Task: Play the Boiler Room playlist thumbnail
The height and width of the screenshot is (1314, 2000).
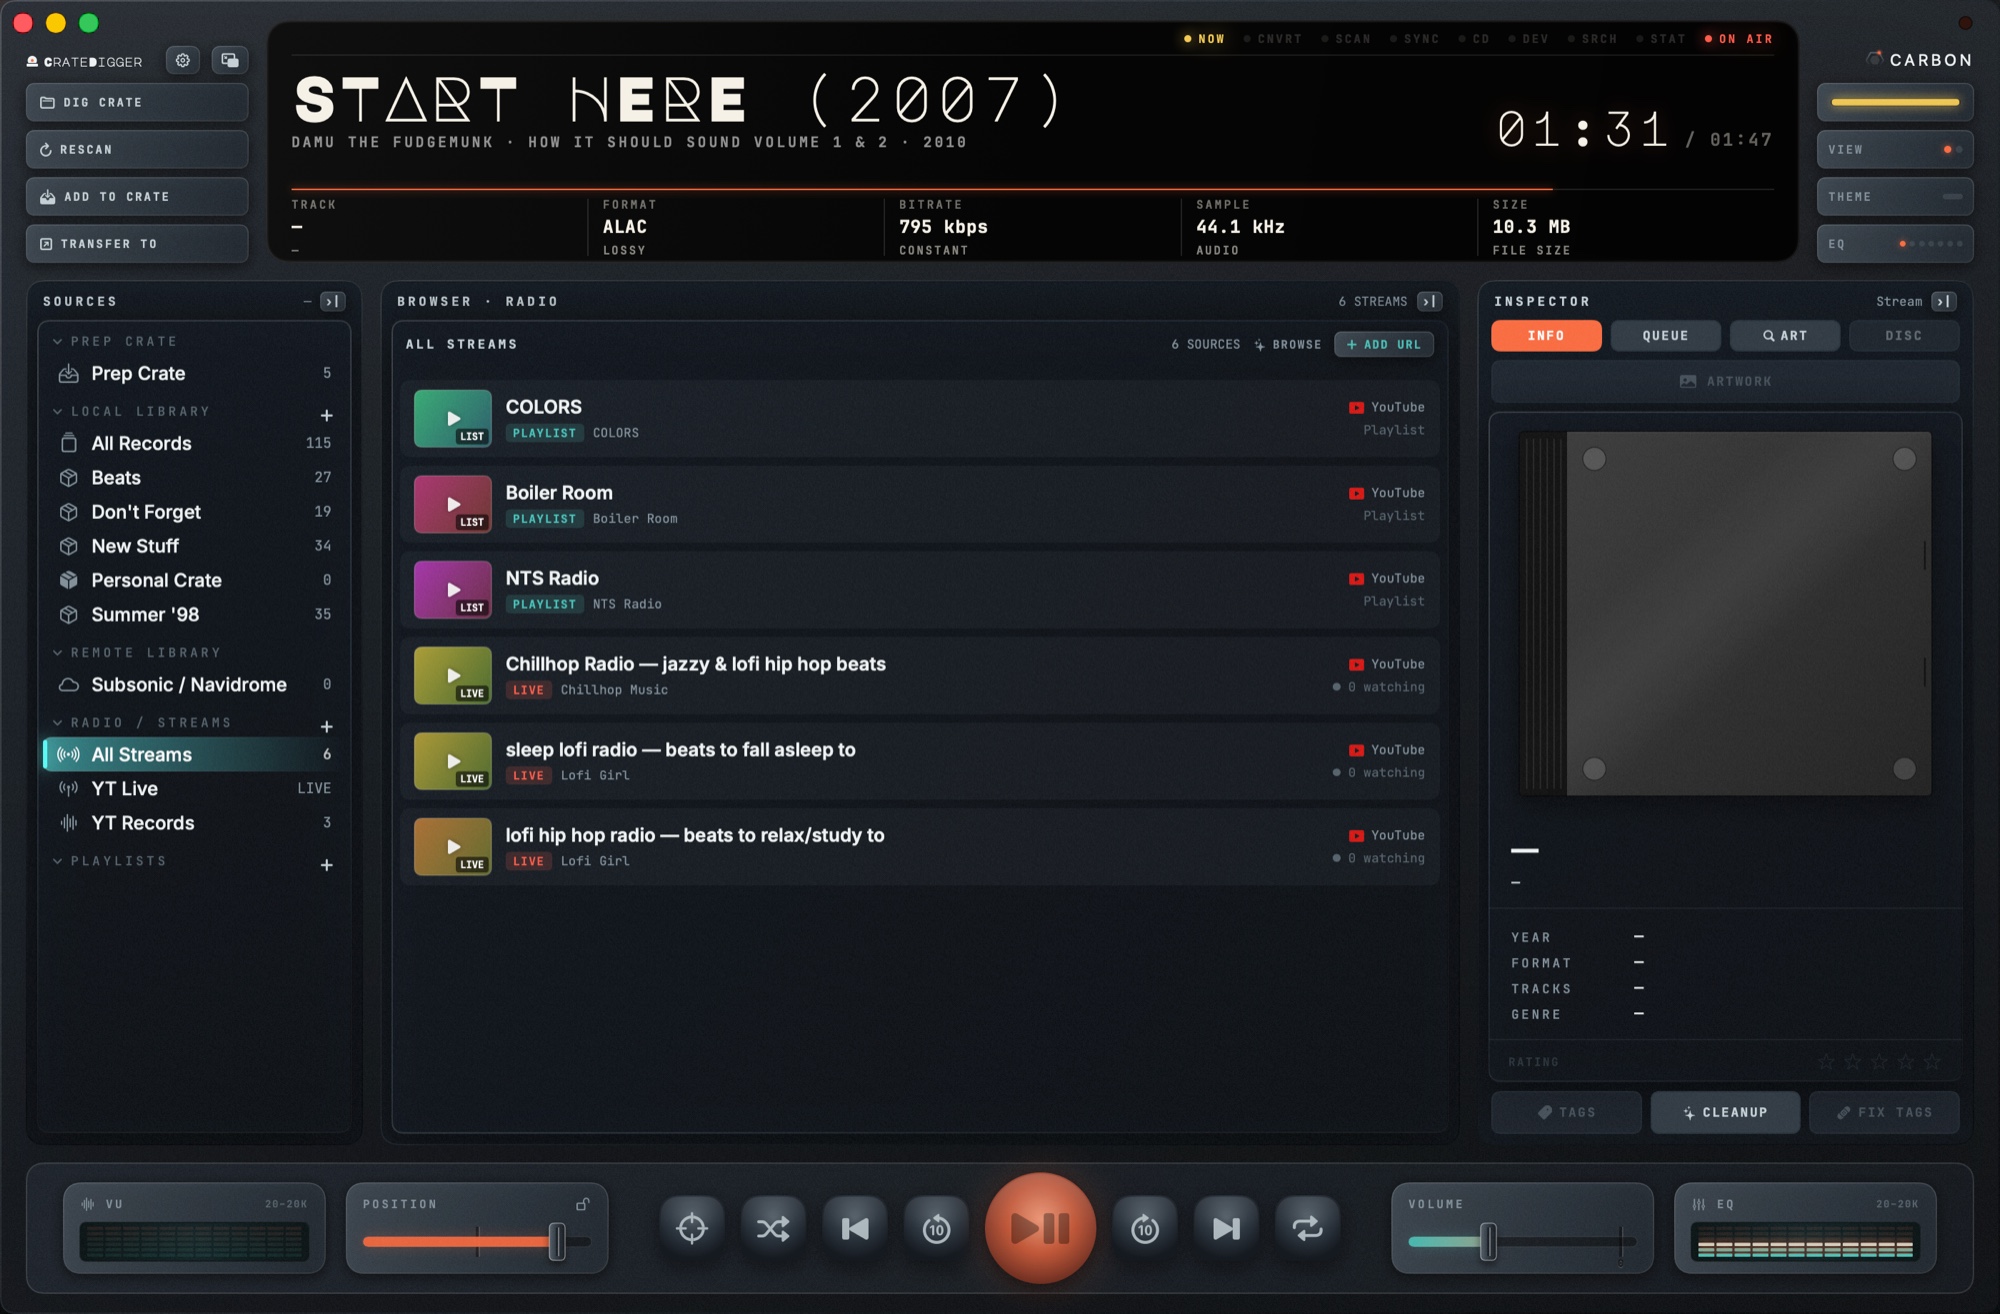Action: (x=453, y=504)
